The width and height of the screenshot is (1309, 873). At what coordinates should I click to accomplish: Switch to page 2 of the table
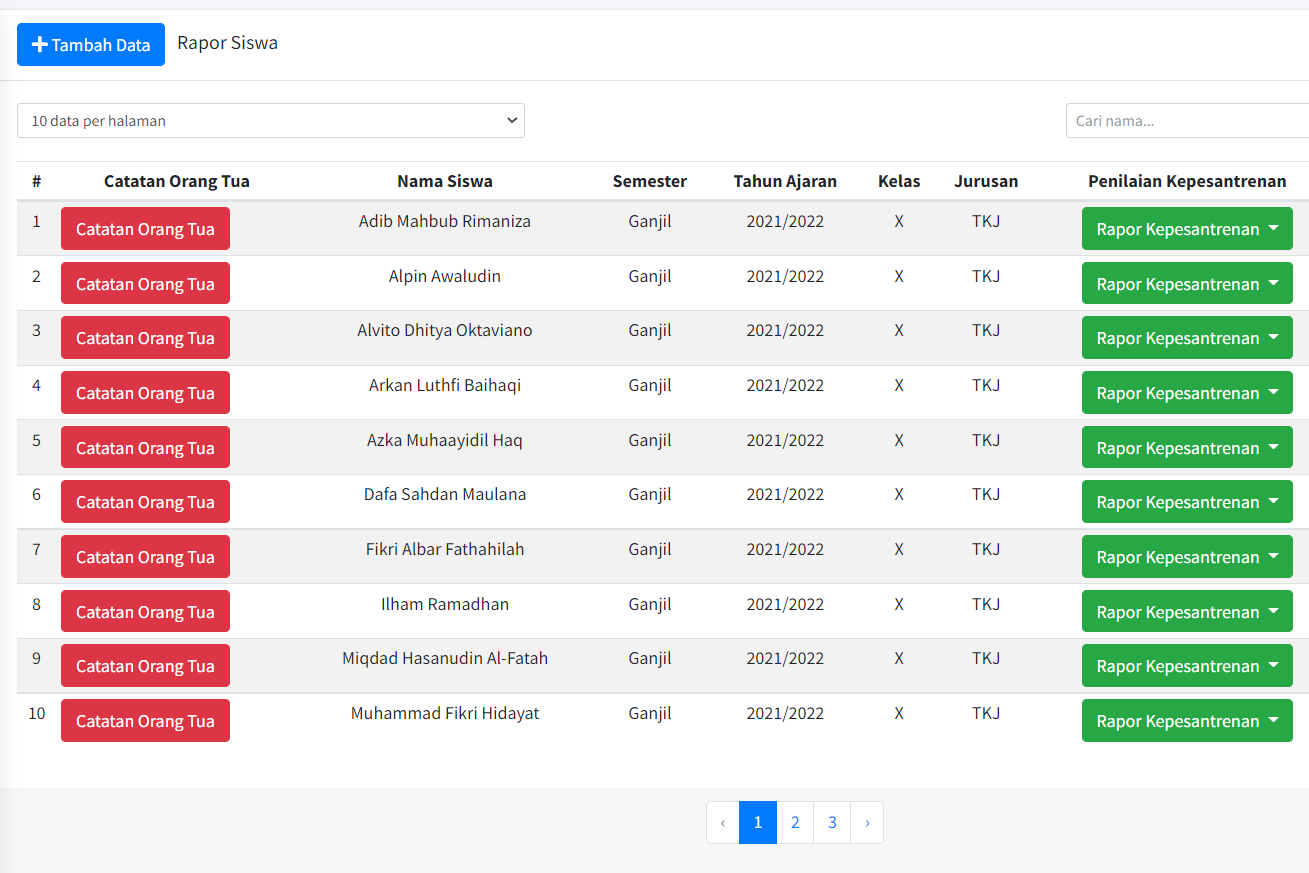[794, 822]
